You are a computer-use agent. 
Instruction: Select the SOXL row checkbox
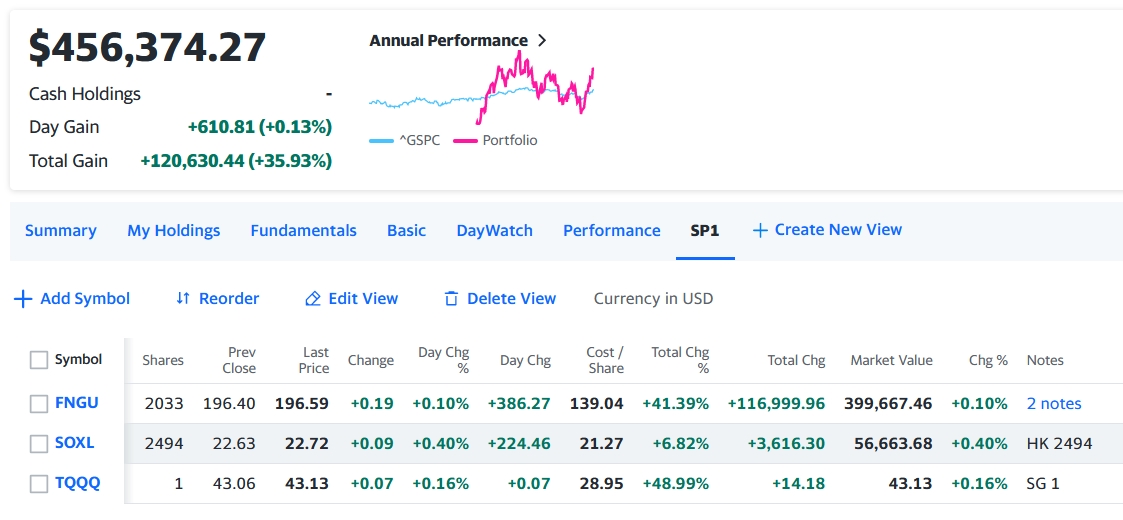(x=39, y=444)
